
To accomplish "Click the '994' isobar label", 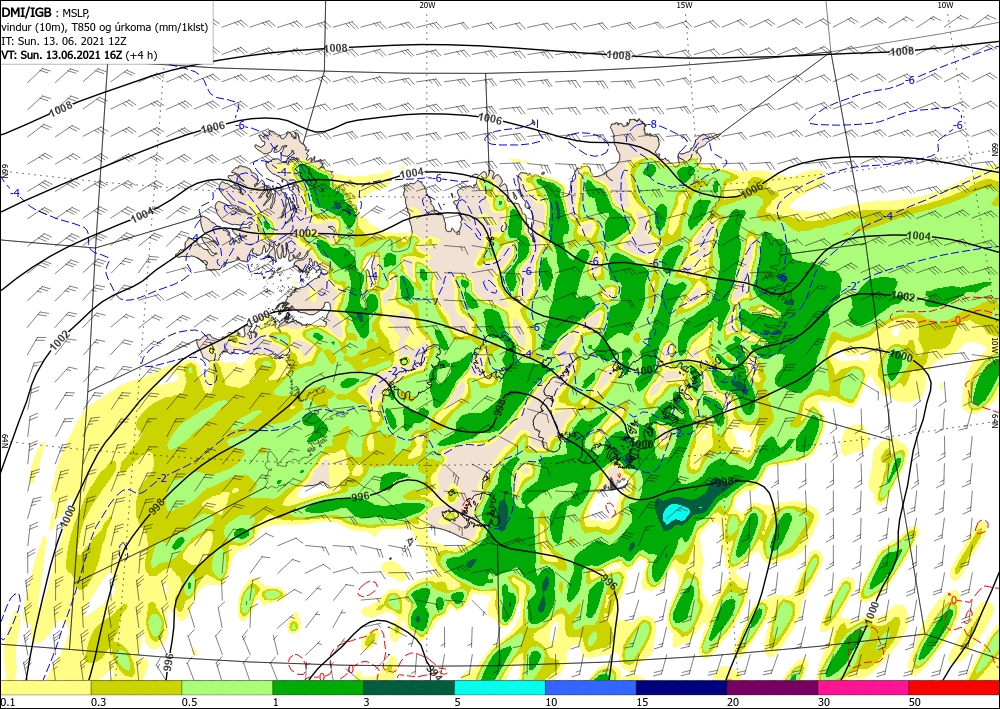I will tap(434, 671).
